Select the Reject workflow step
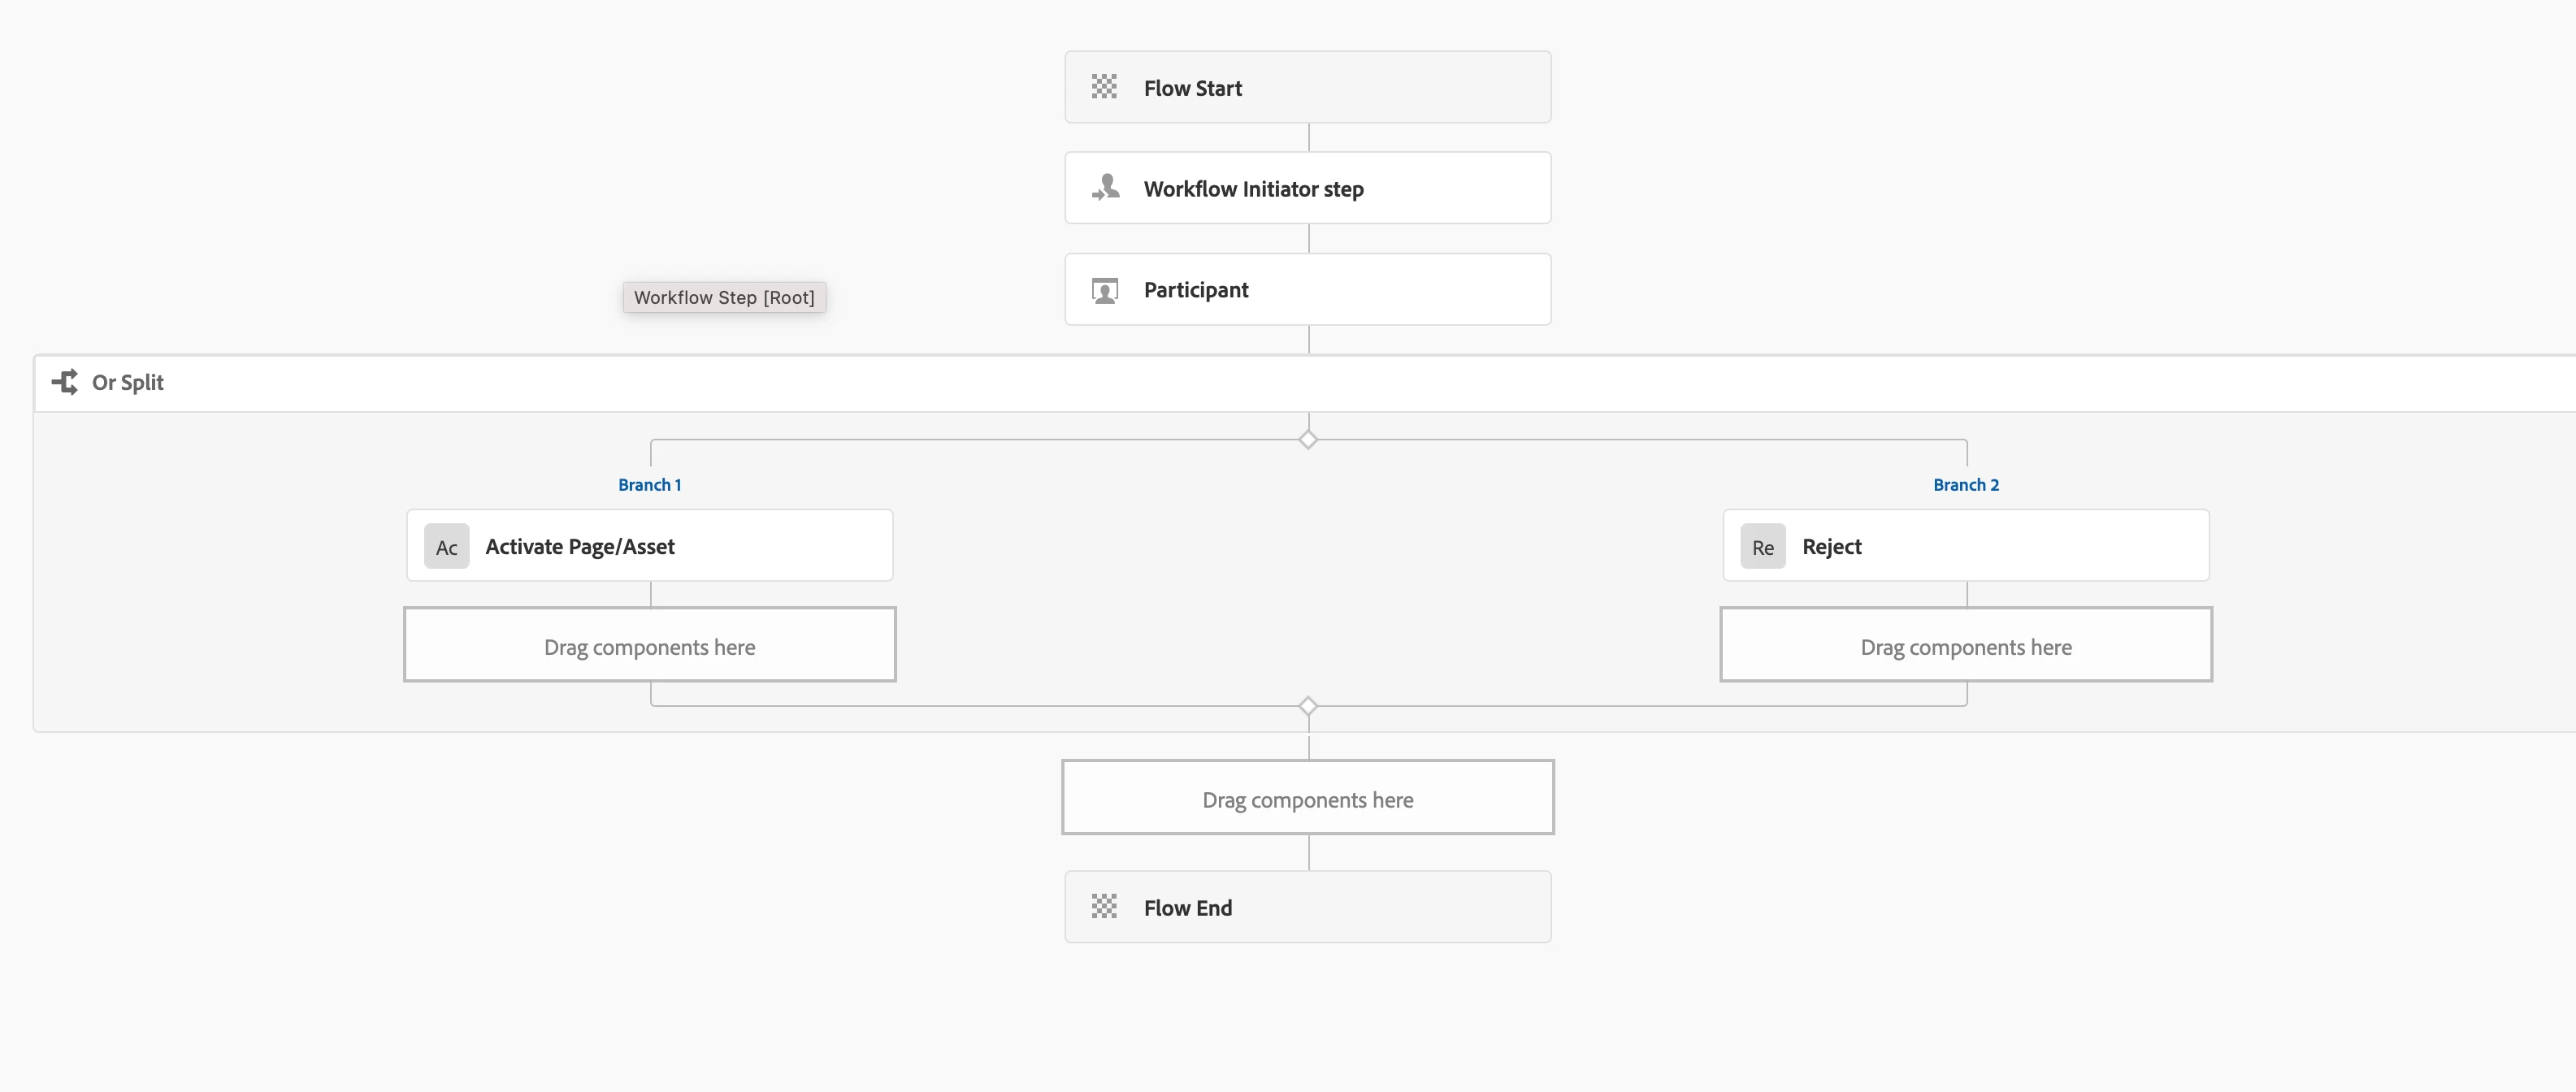The height and width of the screenshot is (1092, 2576). (x=1965, y=546)
